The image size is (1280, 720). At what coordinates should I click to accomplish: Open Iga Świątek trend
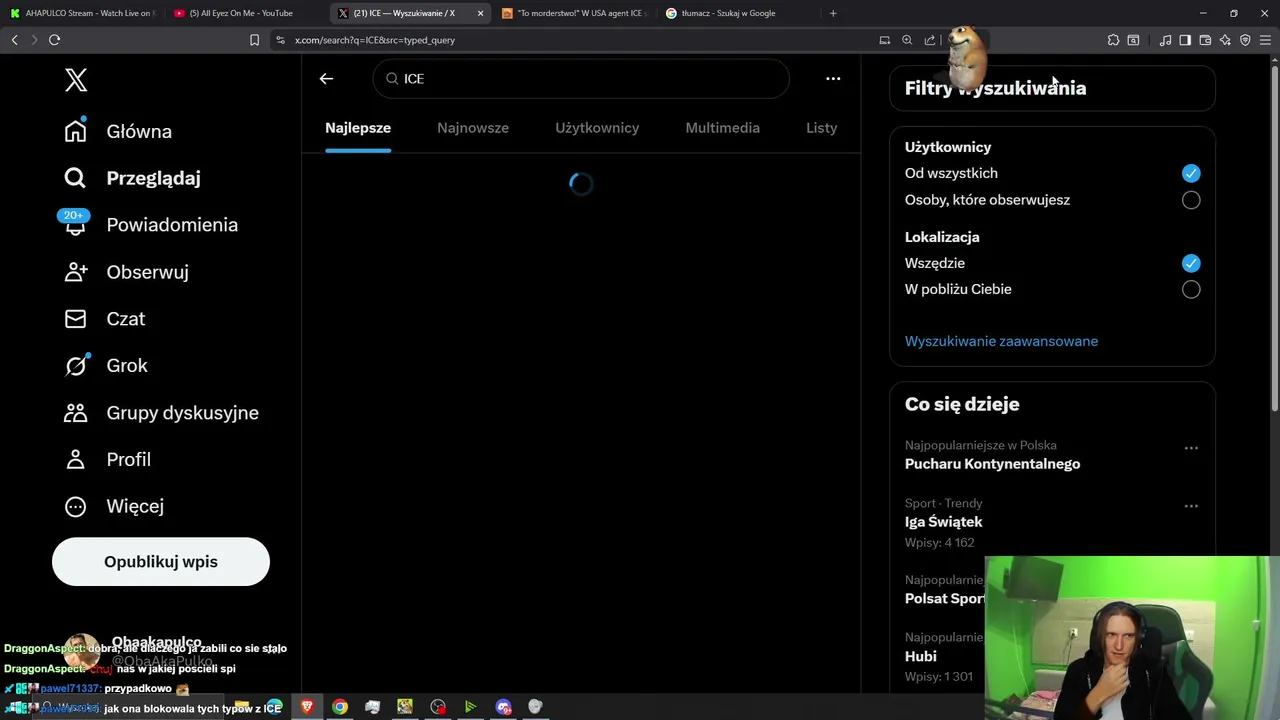(x=943, y=522)
